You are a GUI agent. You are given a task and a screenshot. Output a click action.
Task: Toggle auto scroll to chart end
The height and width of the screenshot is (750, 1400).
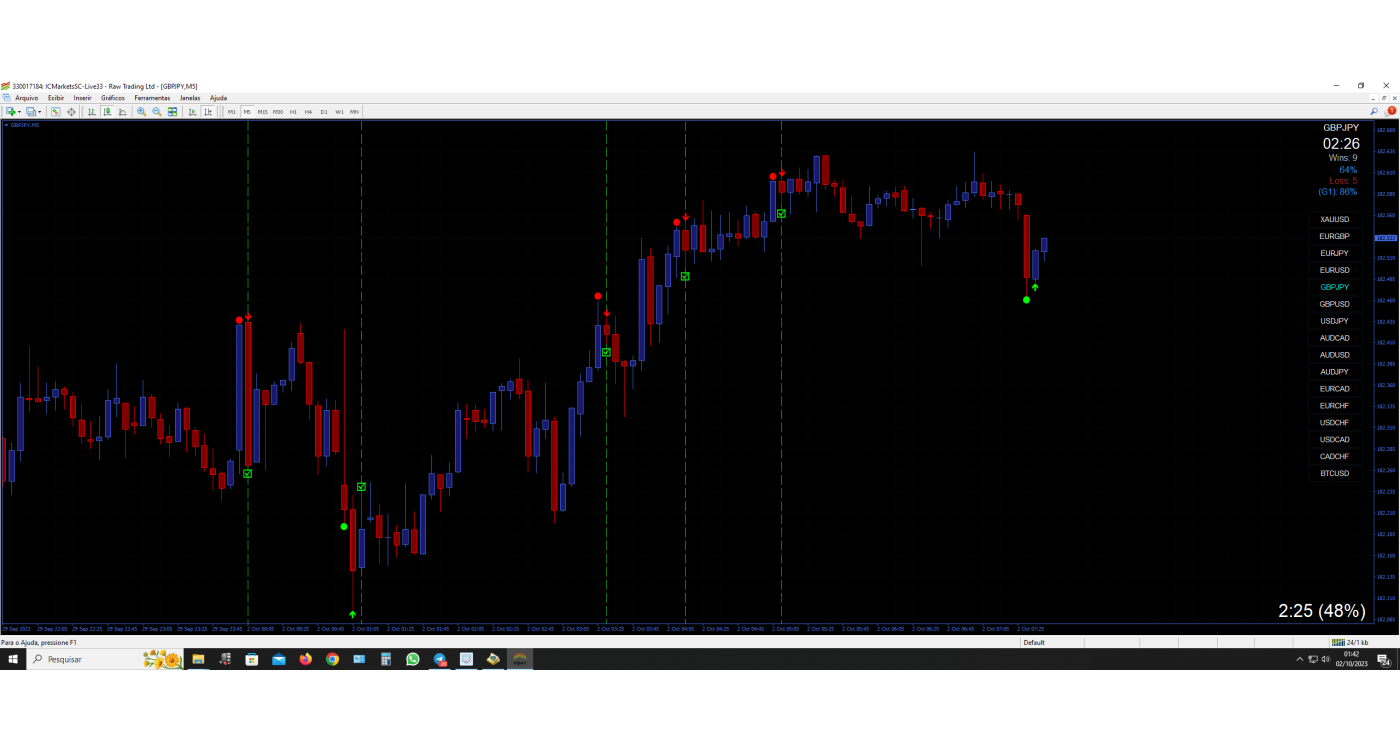[x=192, y=112]
